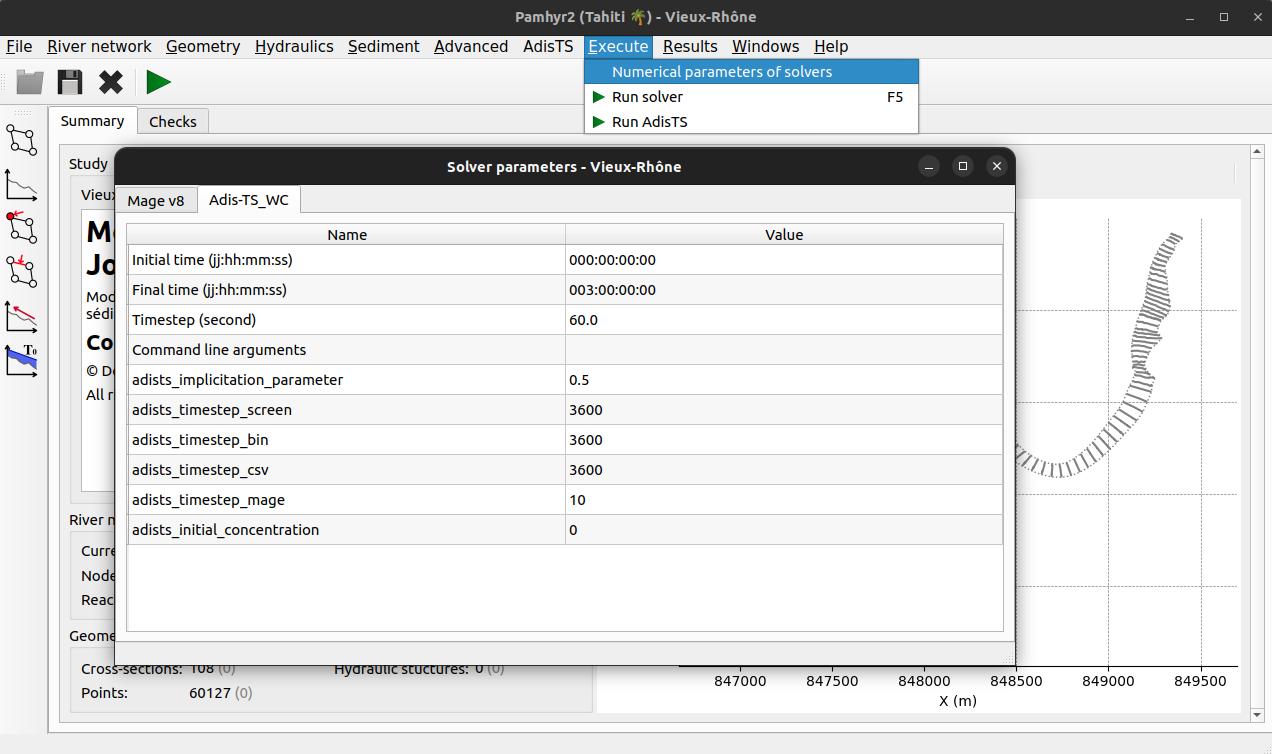
Task: Close the Solver parameters dialog
Action: tap(996, 166)
